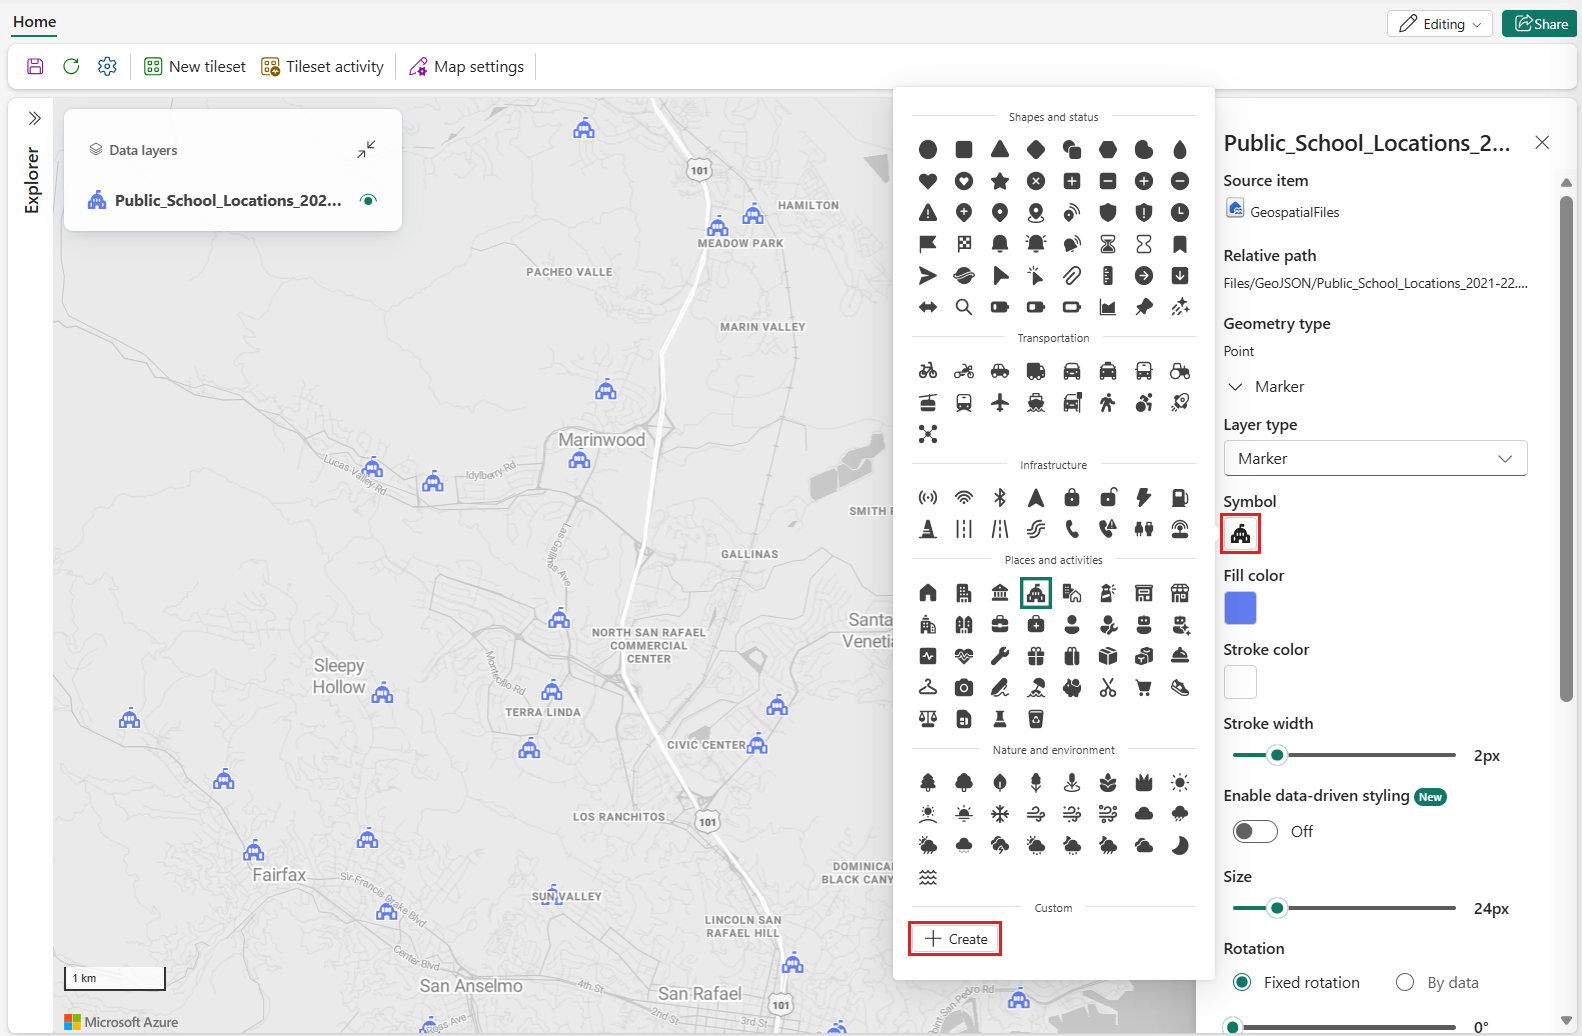The image size is (1582, 1036).
Task: Open the Fill color swatch
Action: click(x=1240, y=608)
